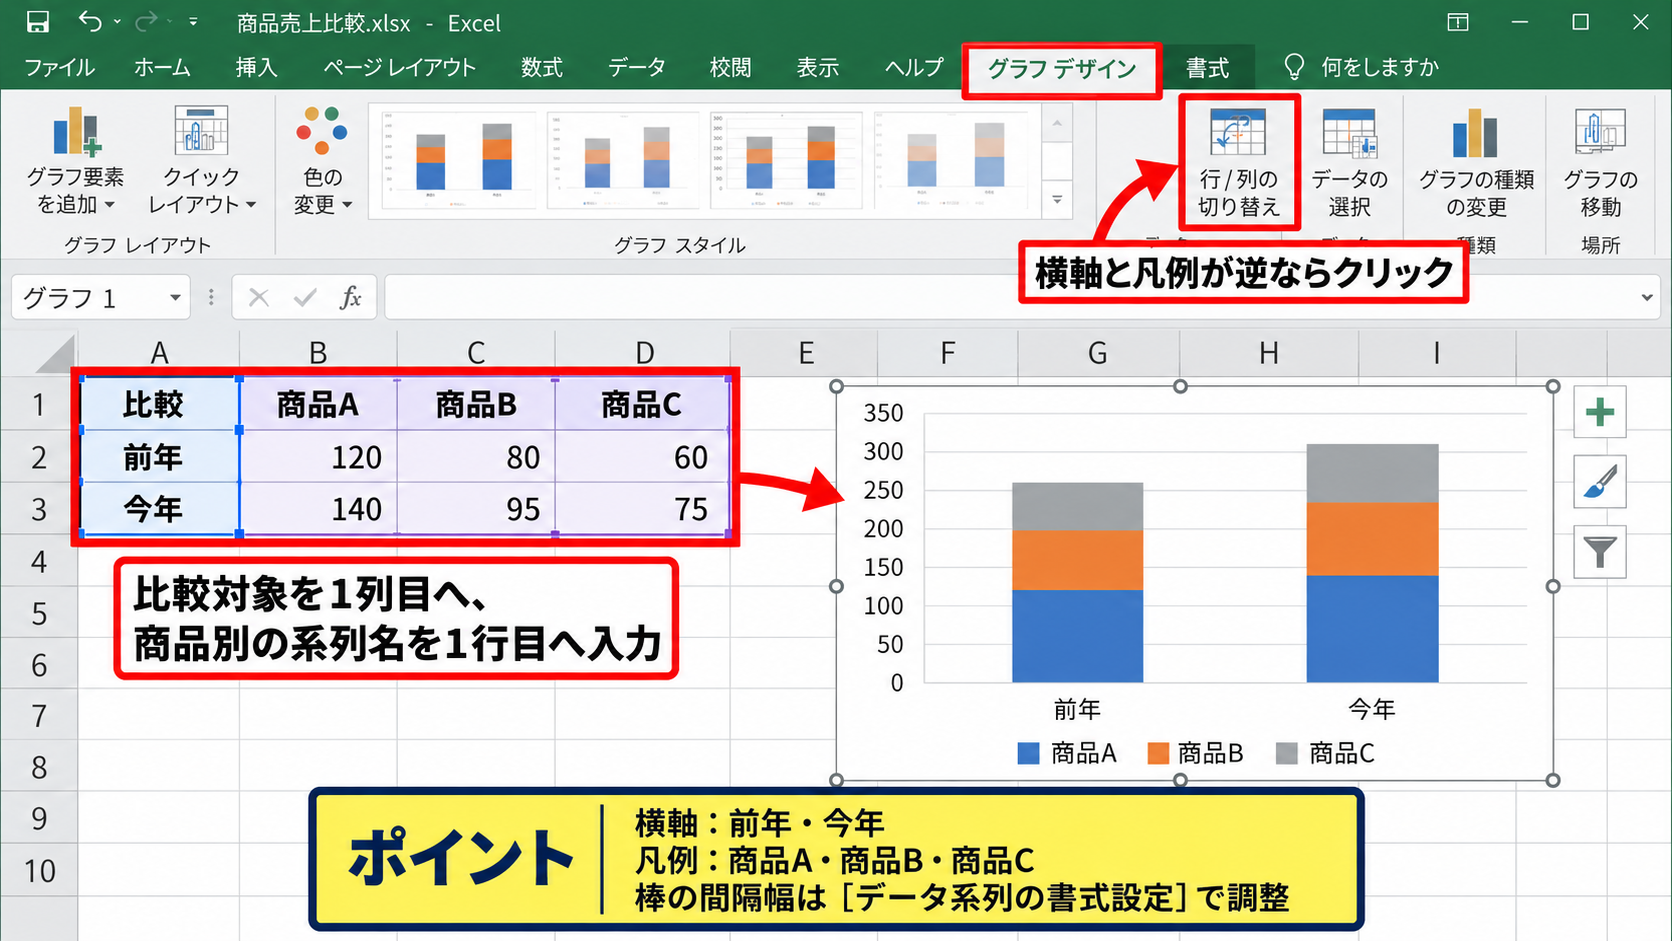Screen dimensions: 1672x941
Task: Click the chart styles paintbrush button
Action: (x=1600, y=482)
